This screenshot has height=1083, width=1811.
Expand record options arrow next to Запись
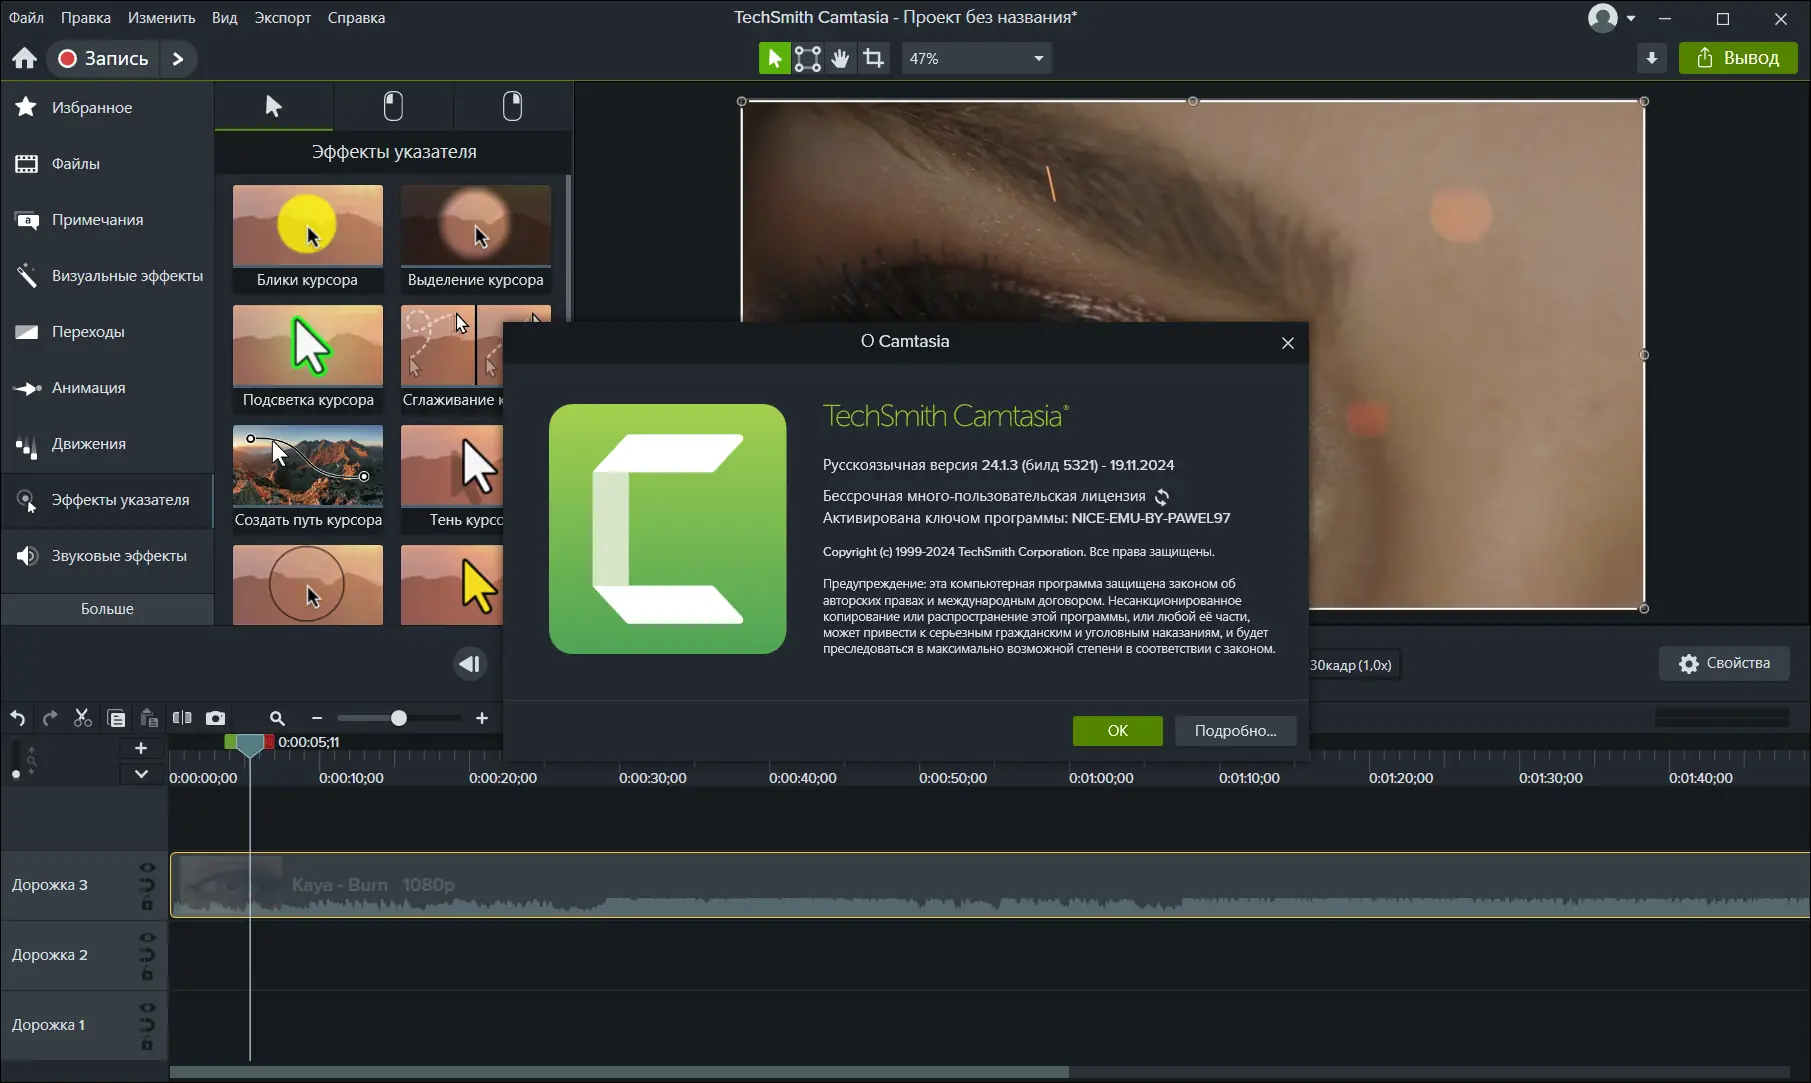[178, 59]
